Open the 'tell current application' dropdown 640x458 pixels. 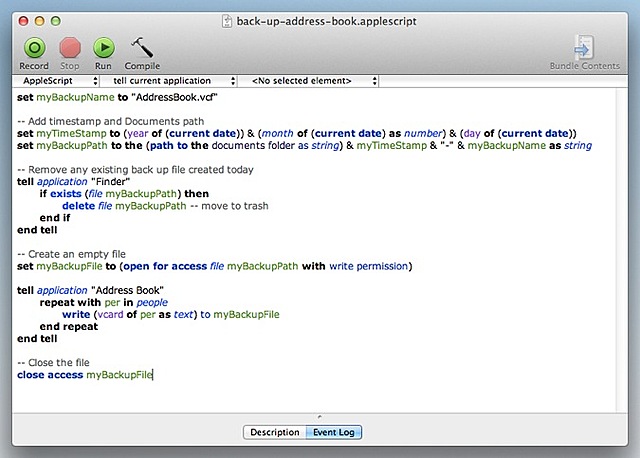click(x=169, y=81)
